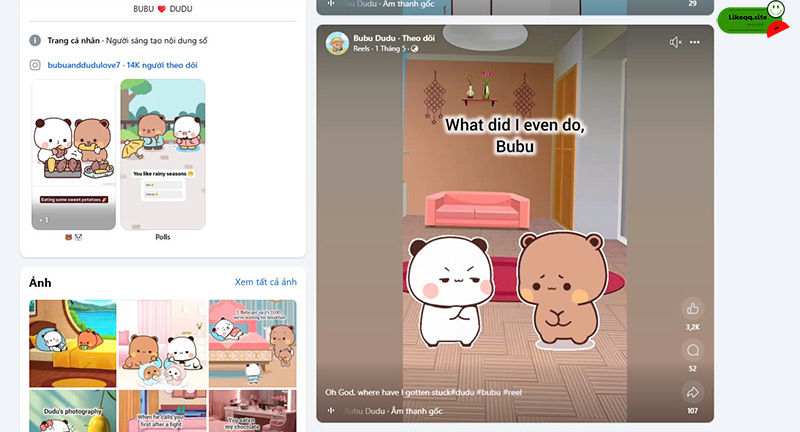The image size is (800, 432).
Task: Open Bubu Dudu profile avatar on reel
Action: tap(337, 43)
